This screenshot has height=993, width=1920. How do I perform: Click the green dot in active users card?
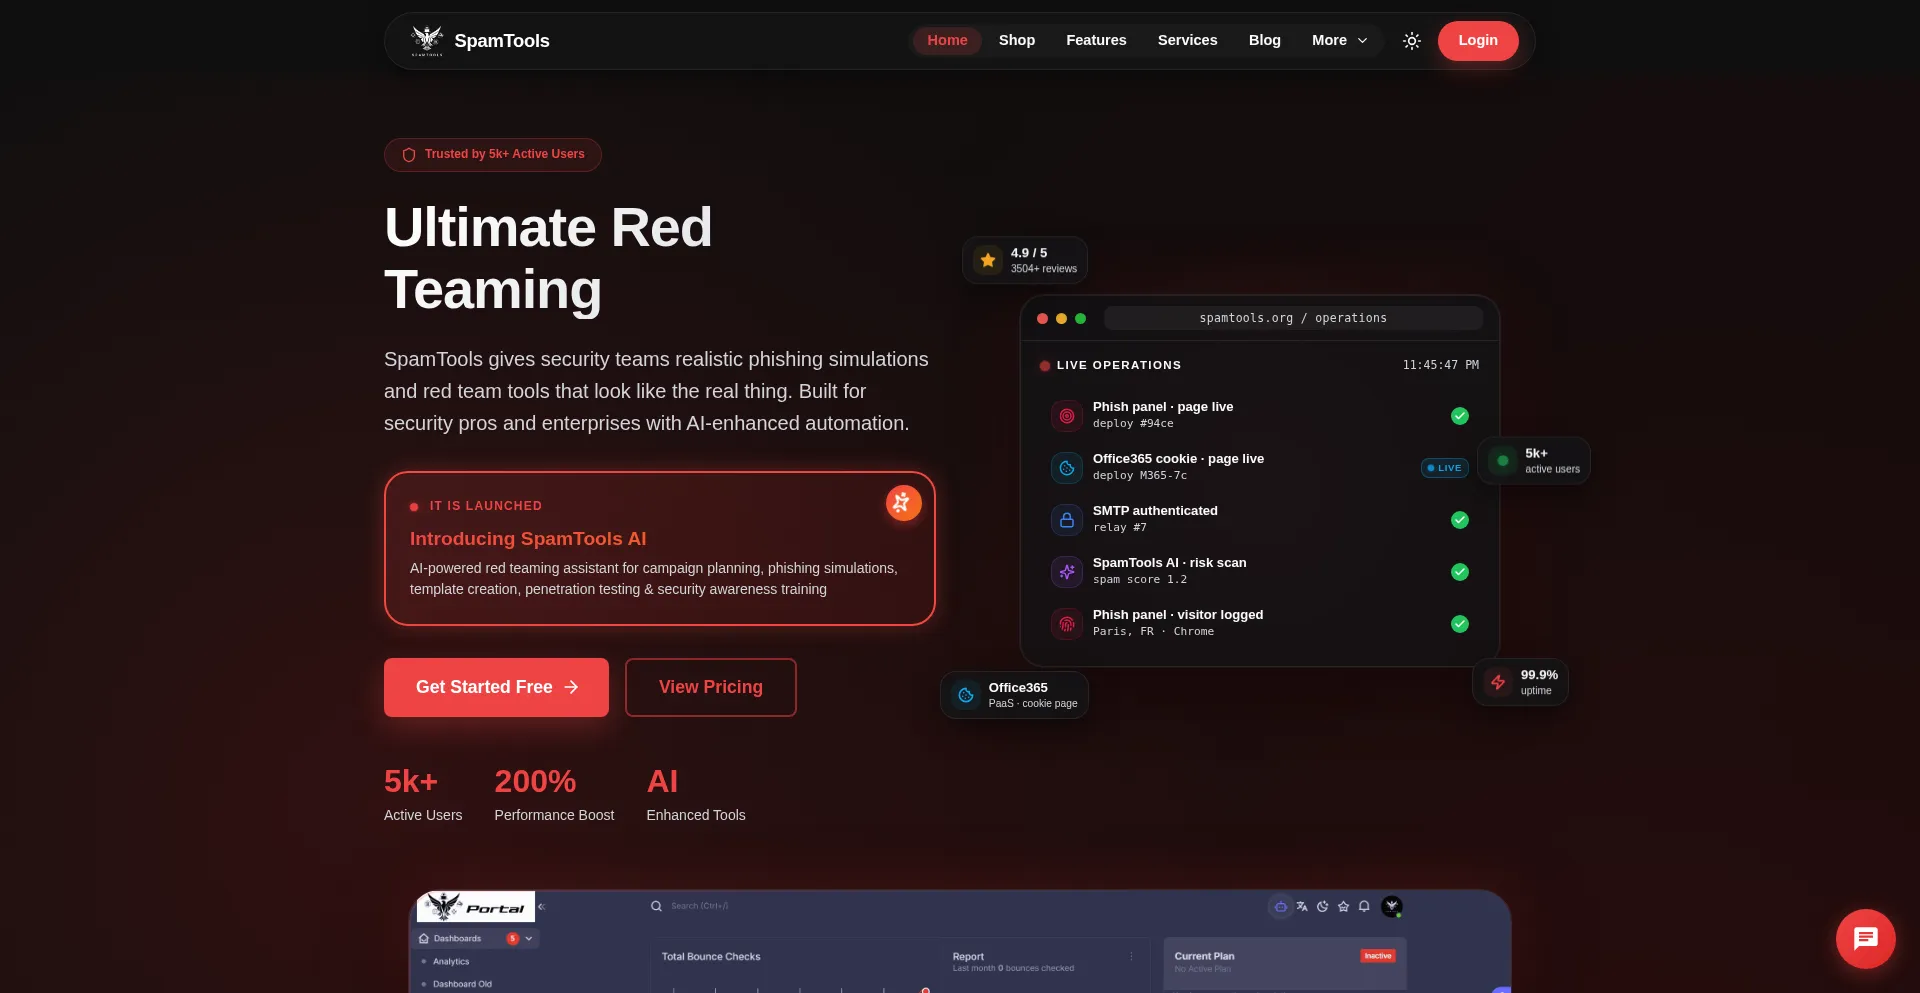click(x=1503, y=461)
